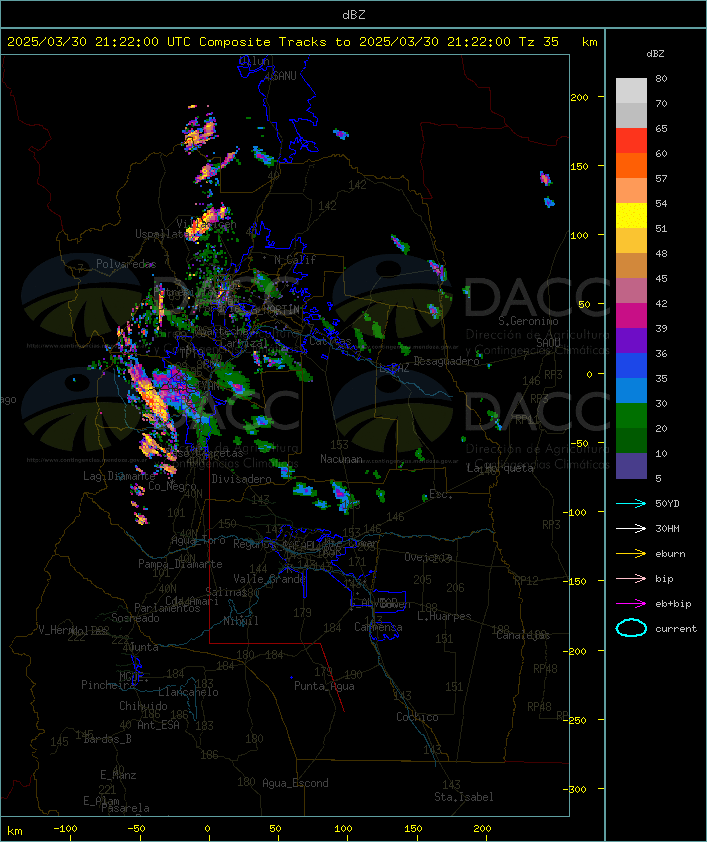Click the N_Calif map label

point(295,260)
